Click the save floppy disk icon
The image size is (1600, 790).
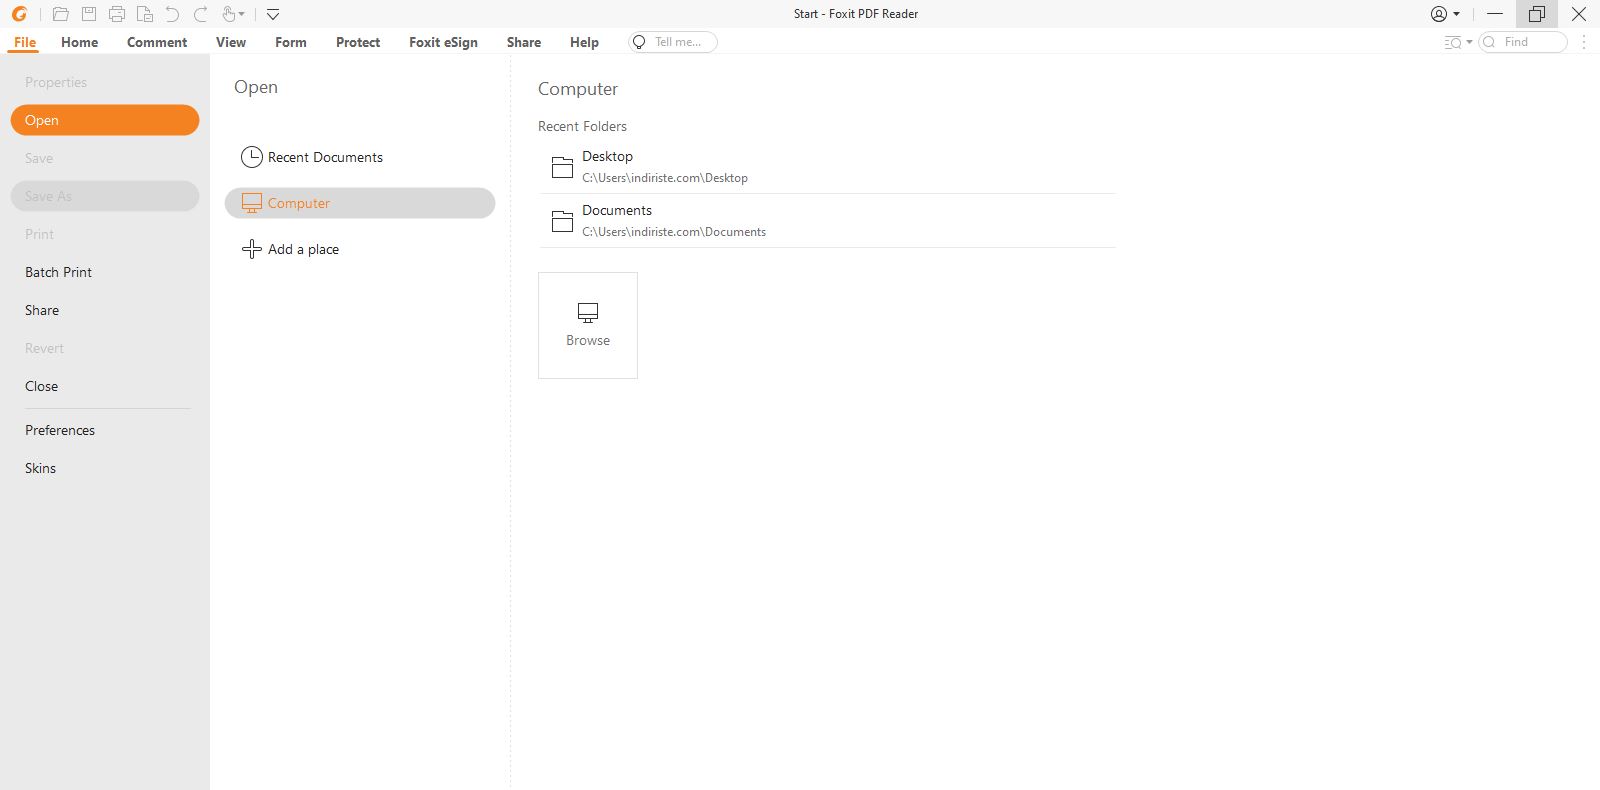coord(89,14)
